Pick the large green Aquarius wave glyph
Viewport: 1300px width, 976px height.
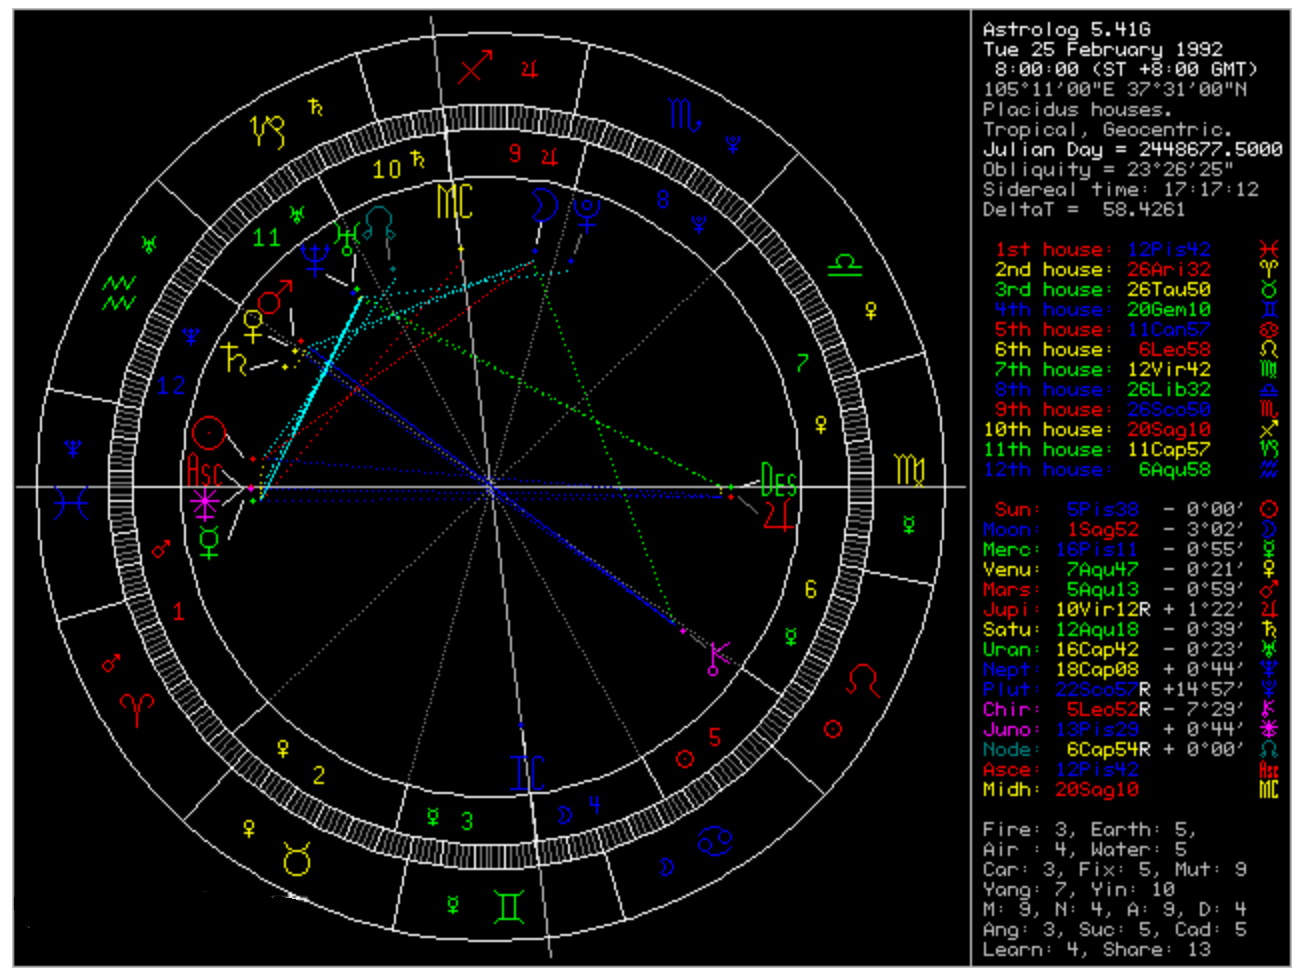[119, 292]
